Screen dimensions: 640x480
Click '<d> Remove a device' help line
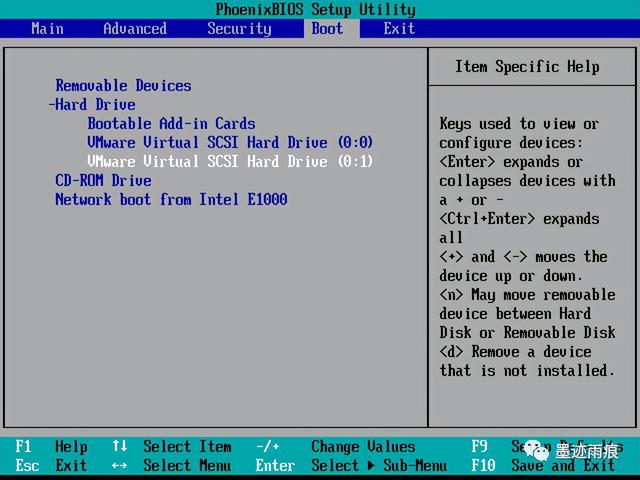516,351
